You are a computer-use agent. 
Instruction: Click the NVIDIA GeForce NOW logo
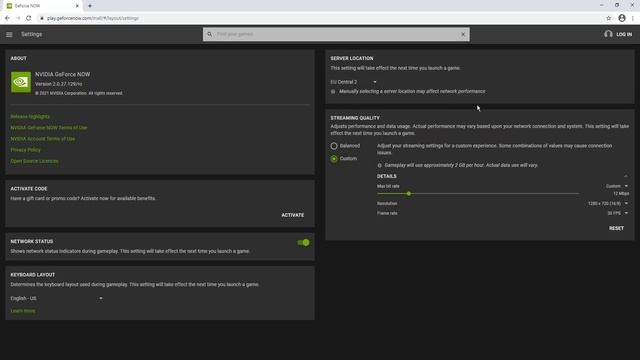tap(21, 82)
